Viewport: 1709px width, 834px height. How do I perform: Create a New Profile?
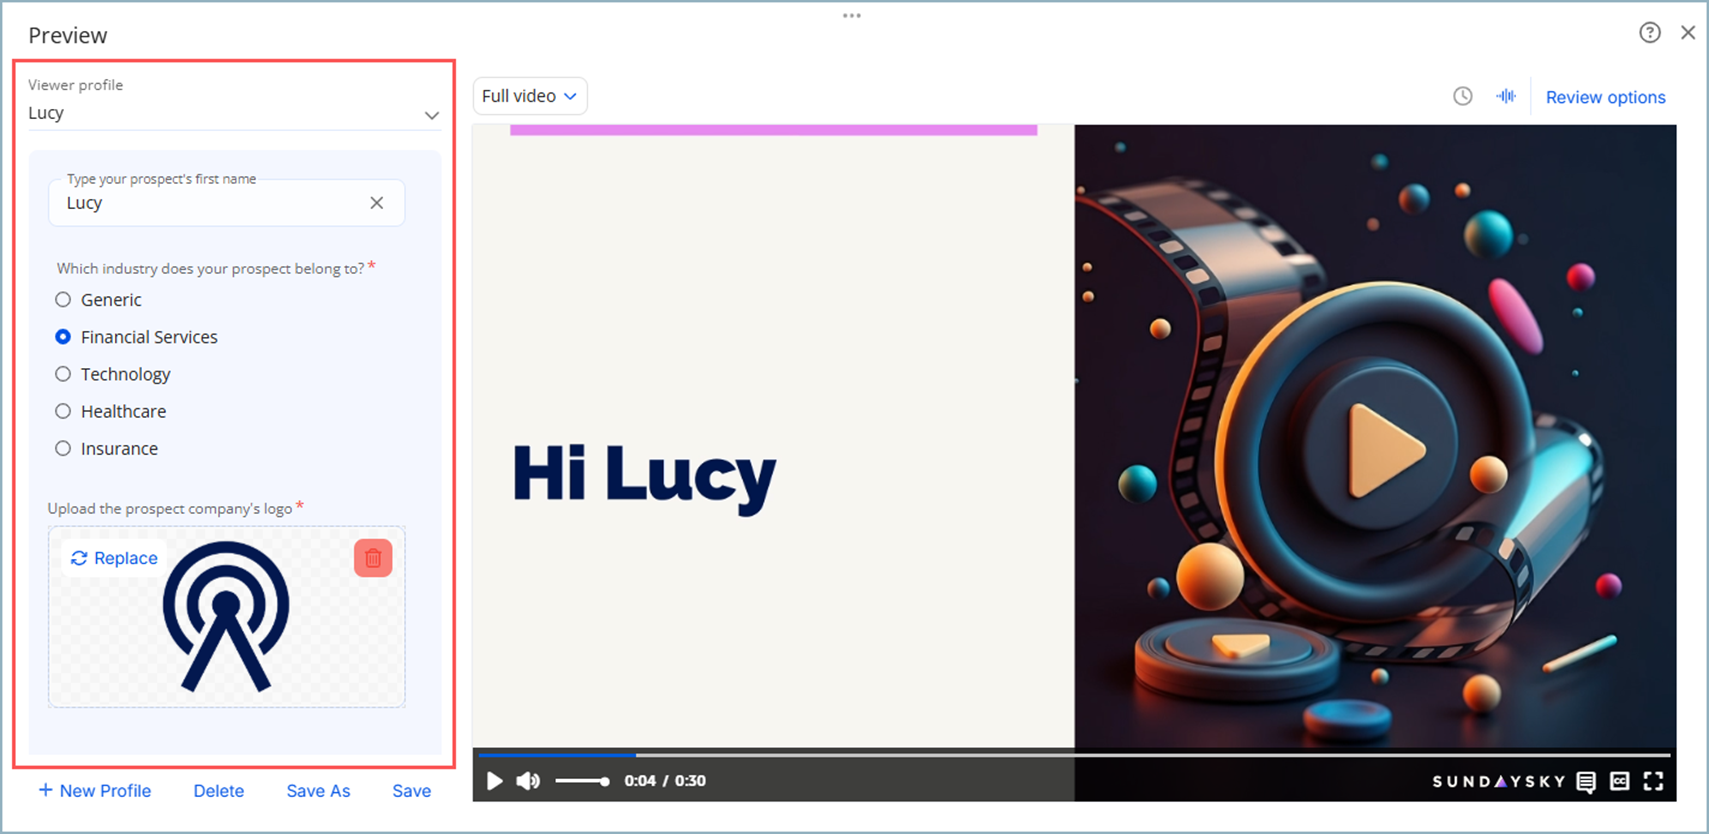(95, 791)
